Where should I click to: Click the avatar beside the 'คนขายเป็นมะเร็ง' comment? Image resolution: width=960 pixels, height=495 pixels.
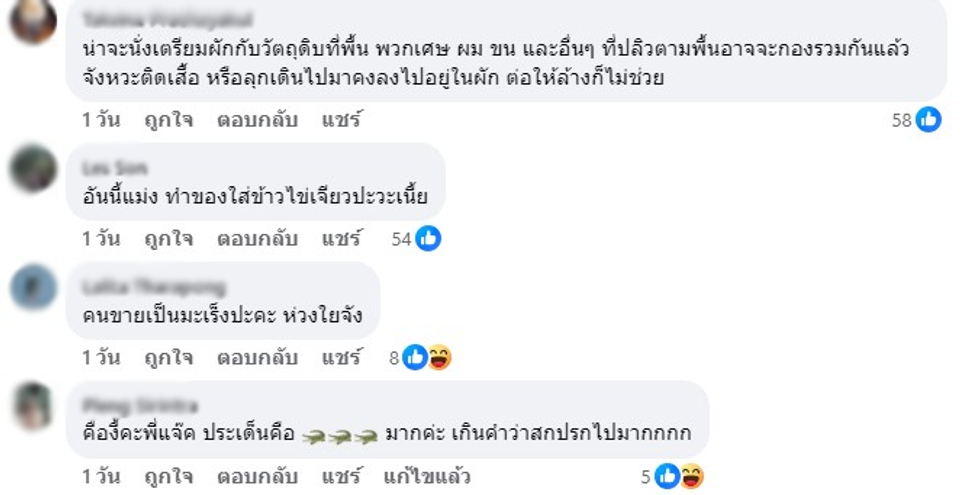[32, 288]
